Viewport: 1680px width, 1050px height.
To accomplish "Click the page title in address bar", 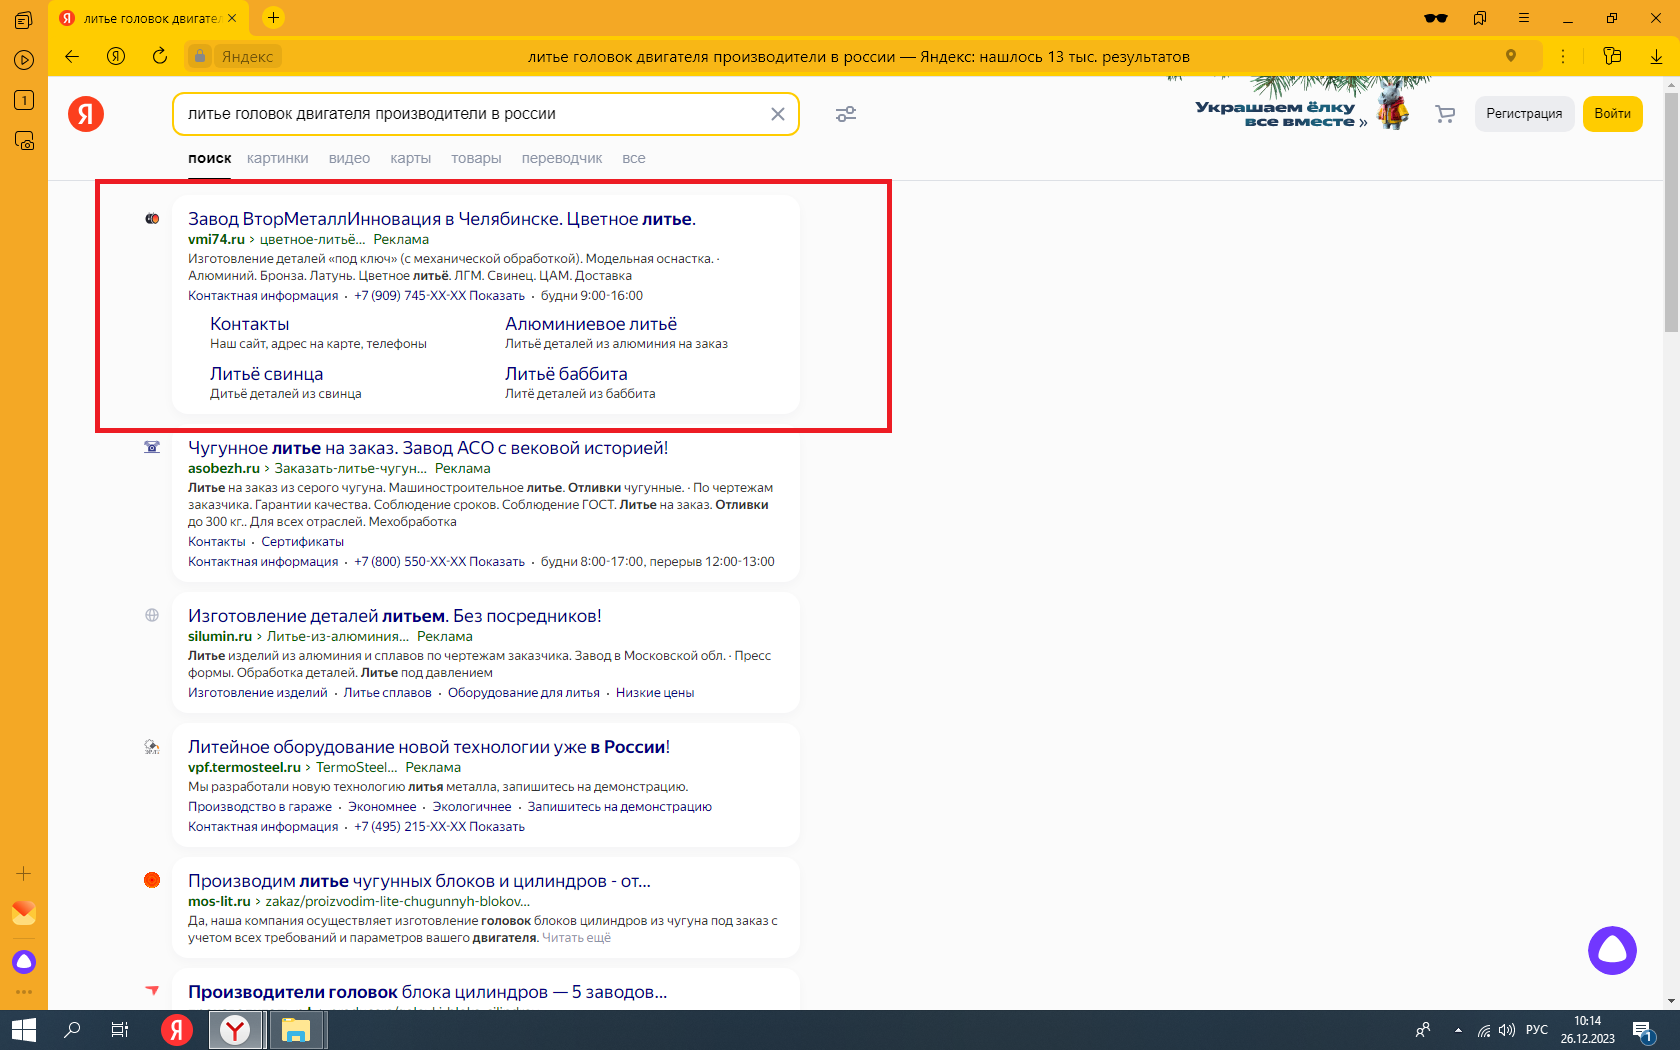I will [x=859, y=57].
